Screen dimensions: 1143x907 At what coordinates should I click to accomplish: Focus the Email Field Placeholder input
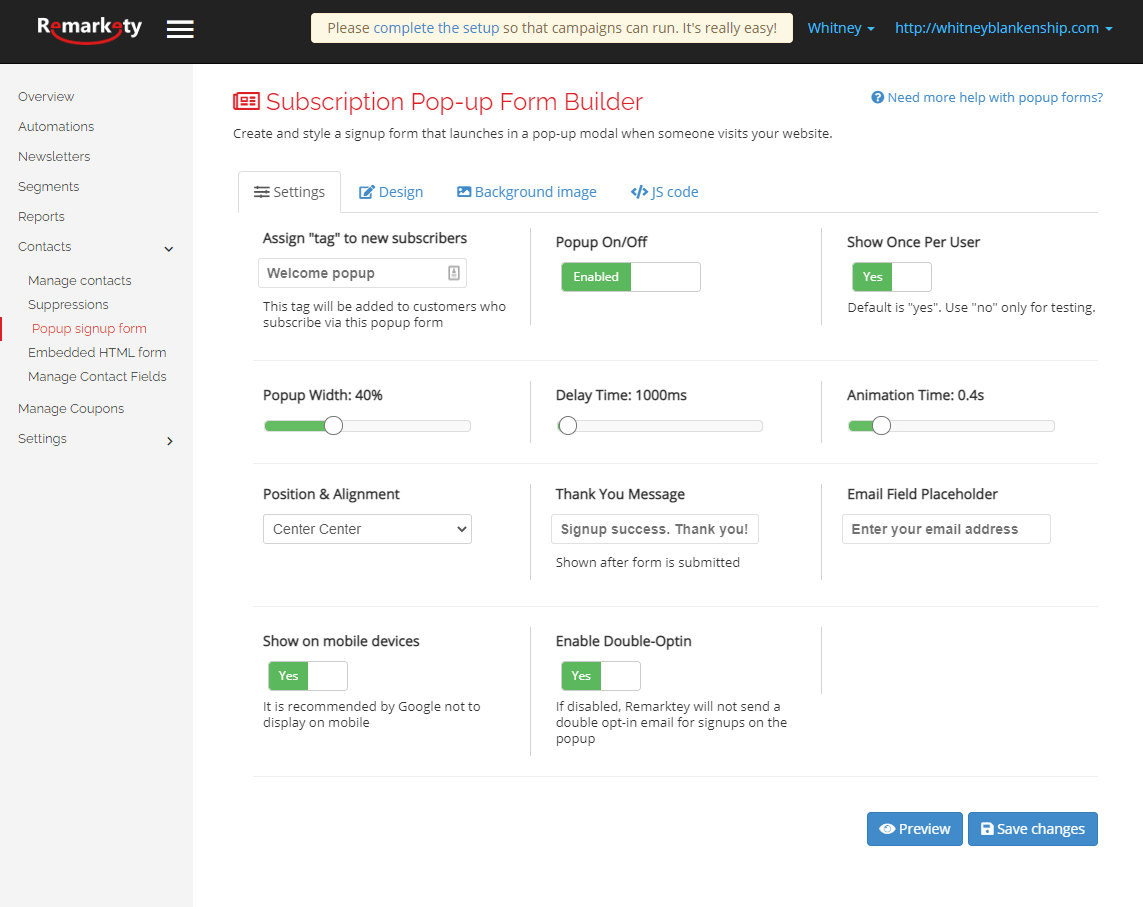click(x=946, y=529)
